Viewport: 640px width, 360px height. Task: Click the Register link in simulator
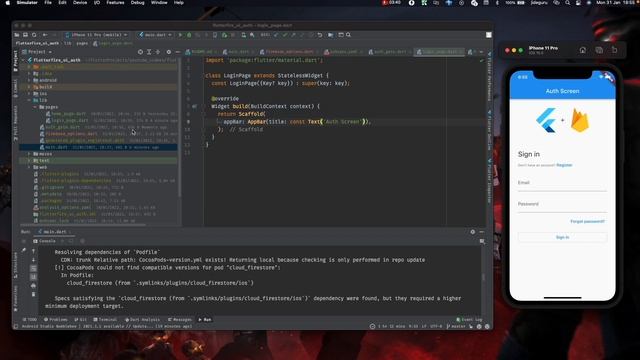tap(564, 165)
